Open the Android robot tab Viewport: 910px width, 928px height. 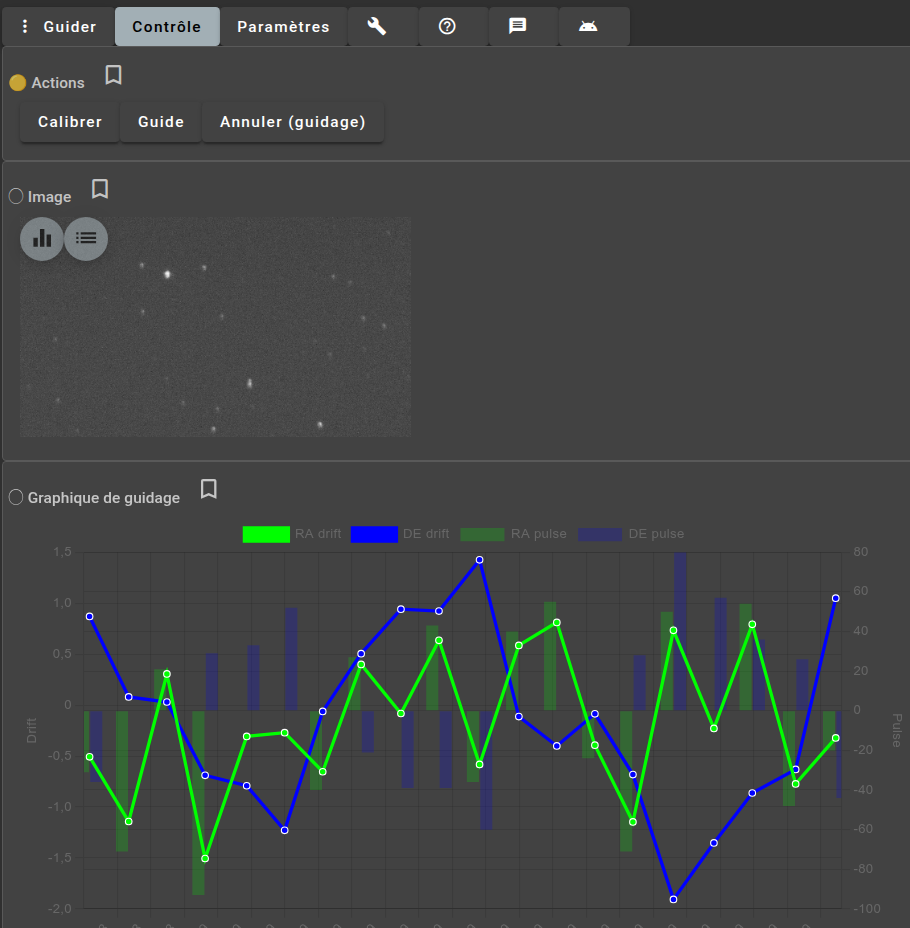click(x=588, y=27)
